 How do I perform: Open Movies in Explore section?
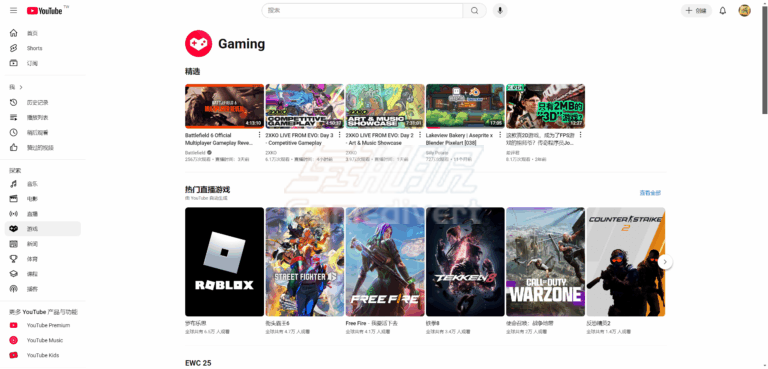point(43,198)
